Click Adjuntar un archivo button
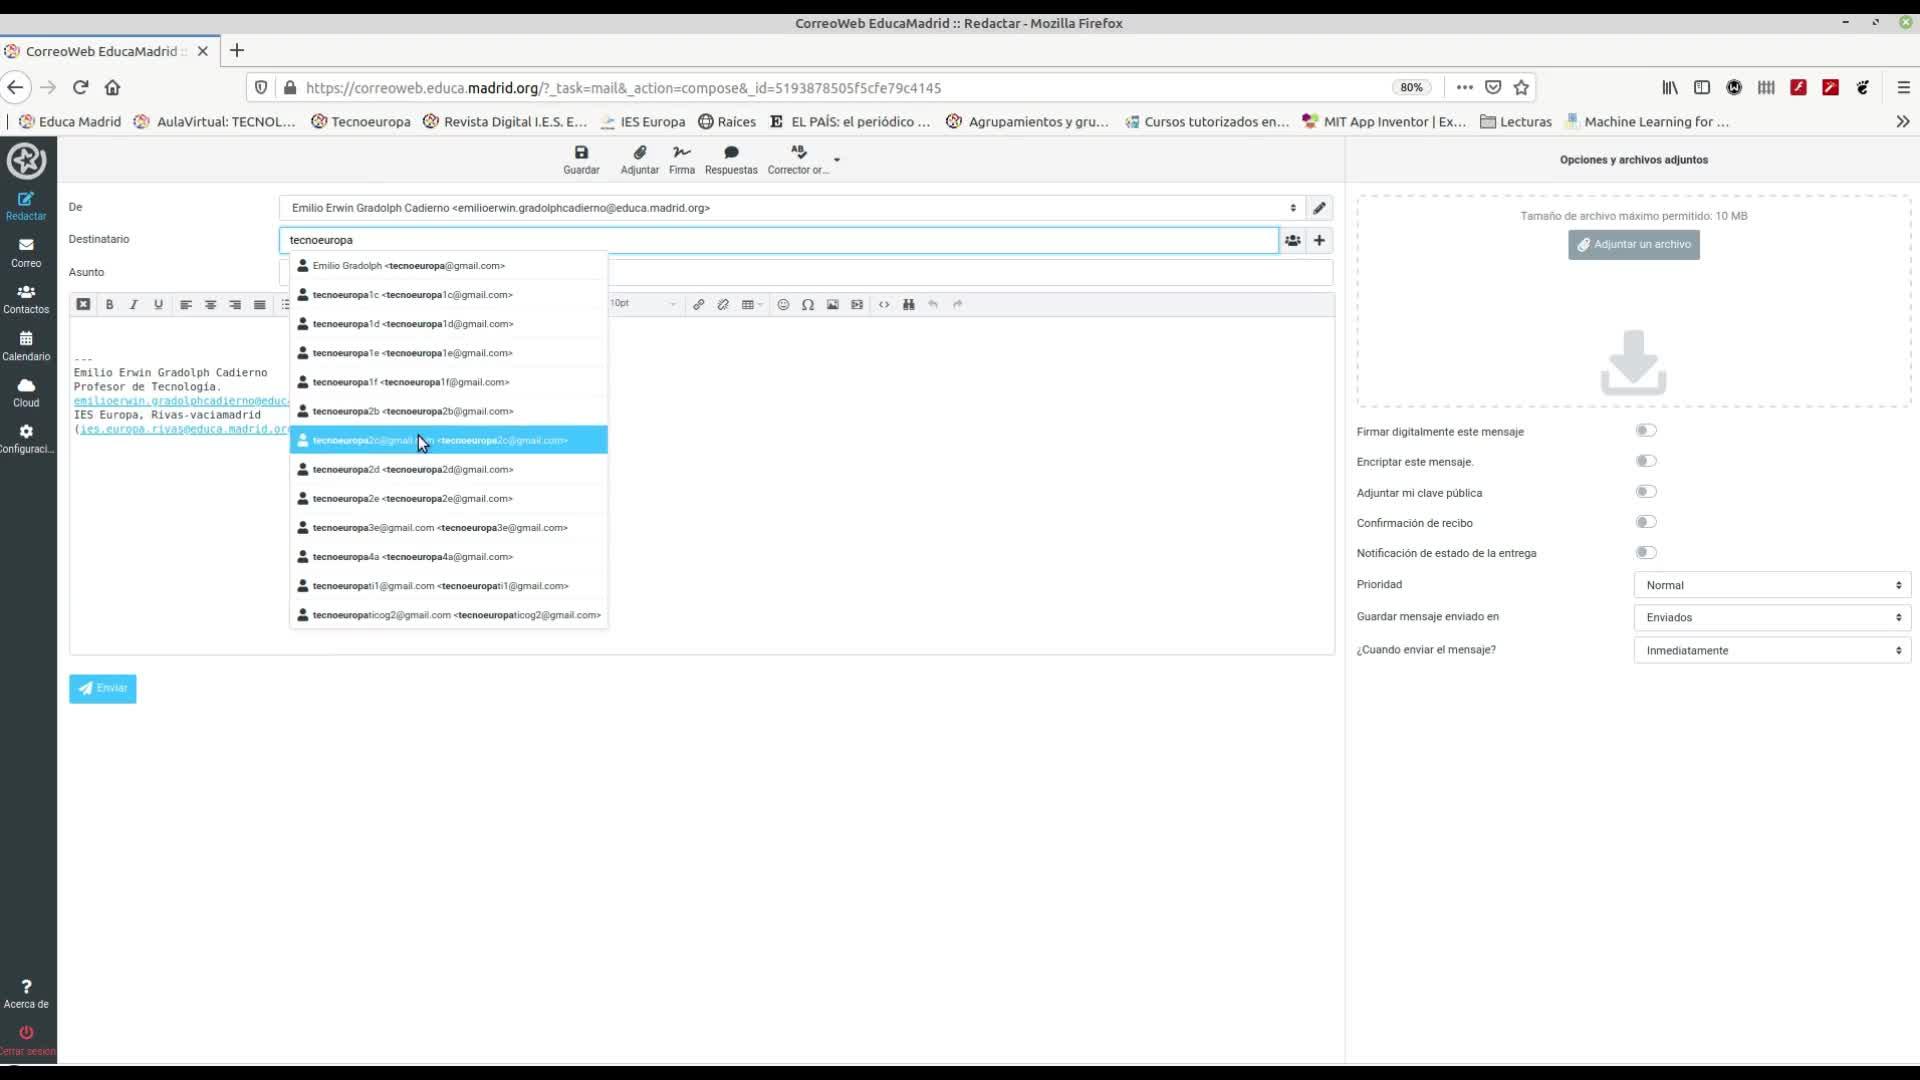Image resolution: width=1920 pixels, height=1080 pixels. click(x=1633, y=245)
